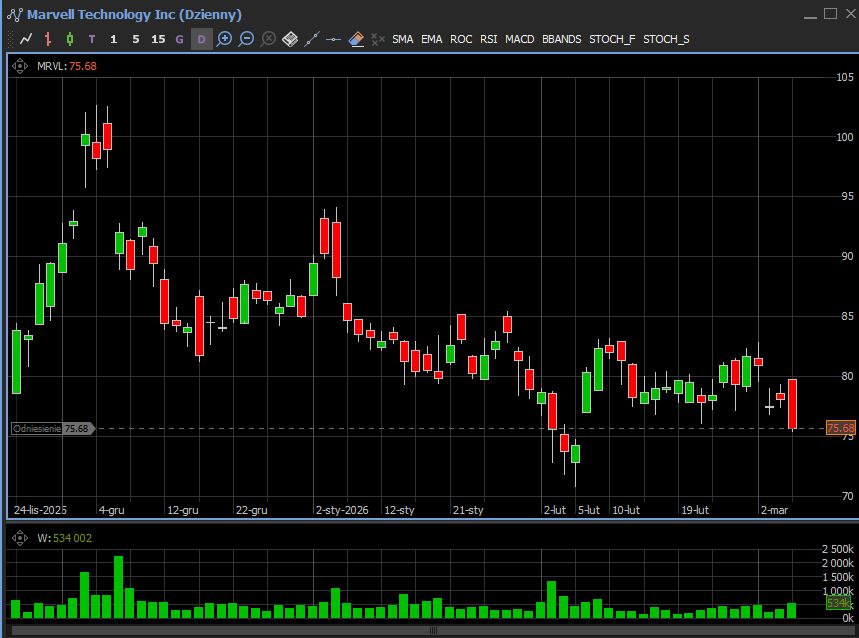Image resolution: width=859 pixels, height=638 pixels.
Task: Click the move handle next to MRVL label
Action: point(20,66)
